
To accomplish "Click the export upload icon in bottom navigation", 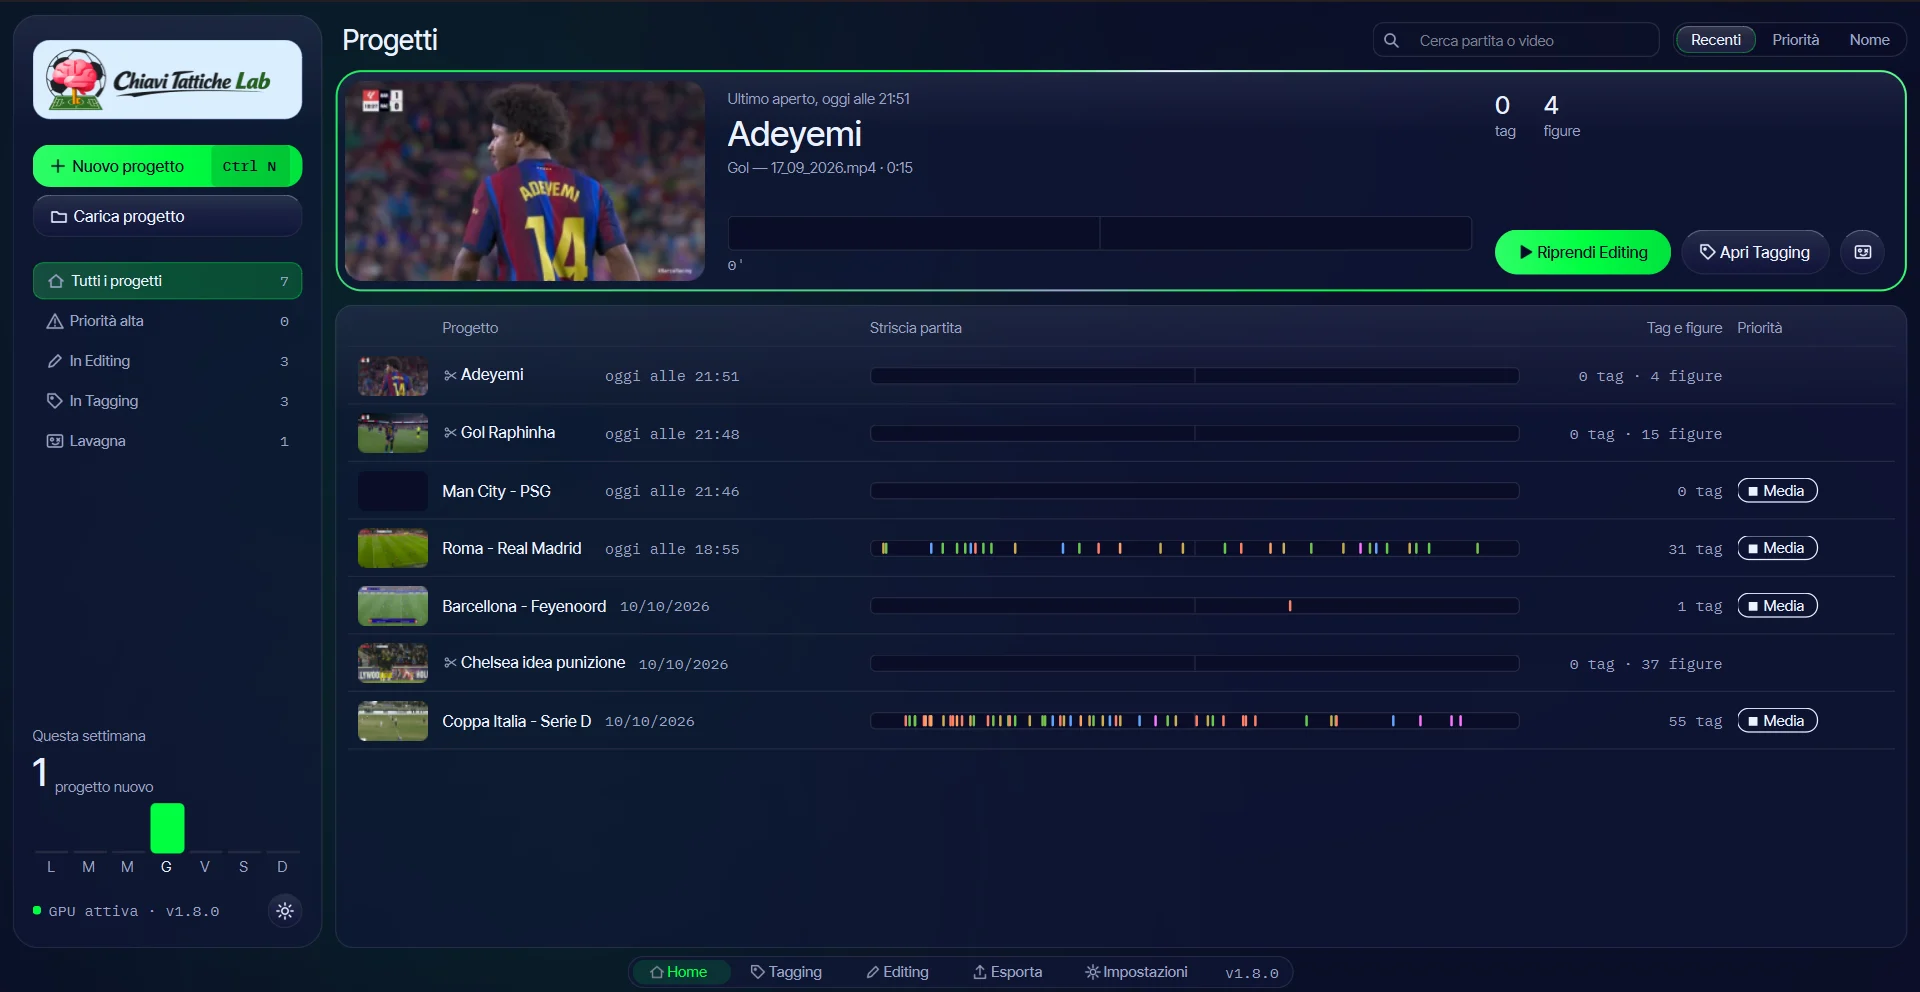I will (x=980, y=972).
